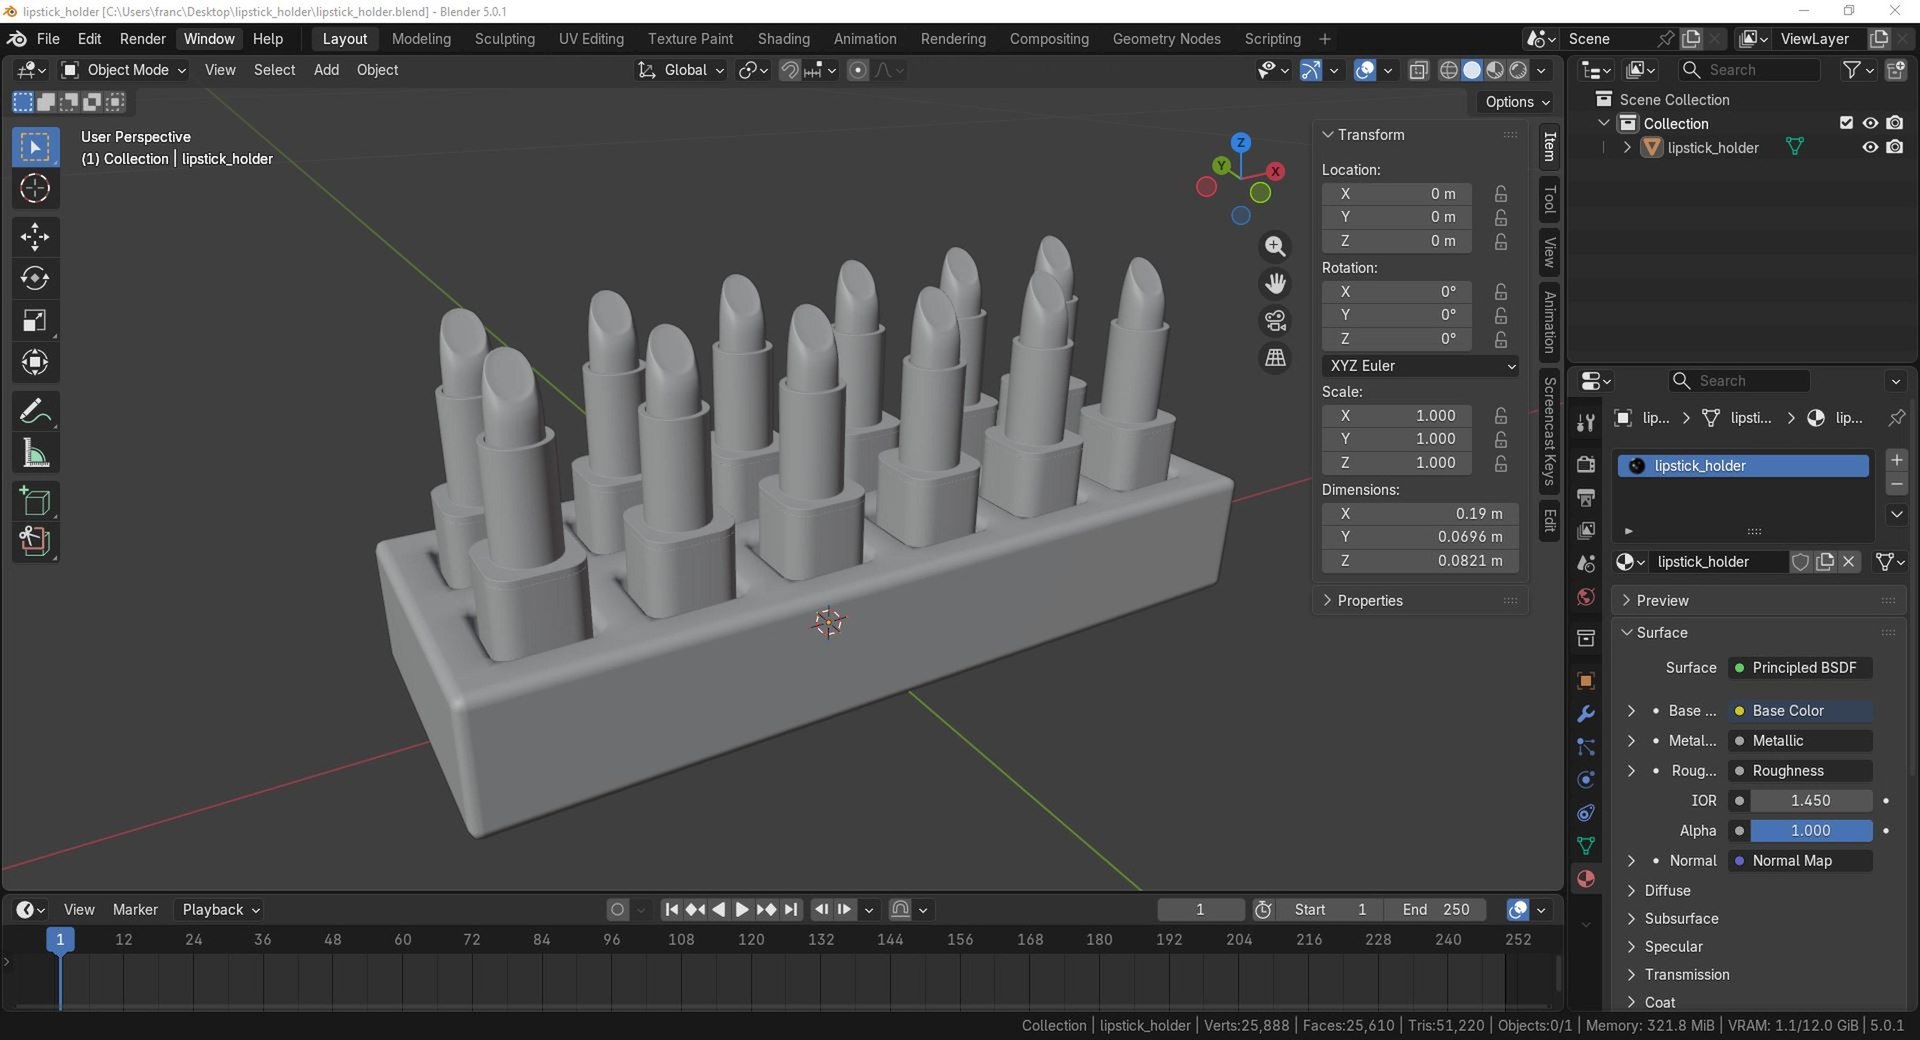Disable lipstick_holder in renders
This screenshot has height=1040, width=1920.
(1894, 147)
